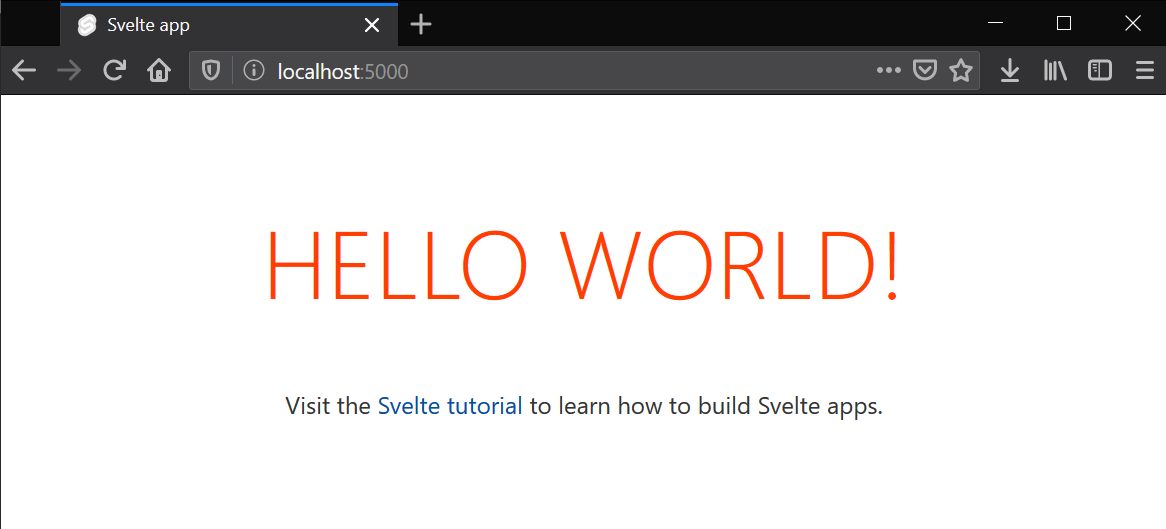Minimize the Firefox window
This screenshot has width=1166, height=529.
tap(995, 23)
